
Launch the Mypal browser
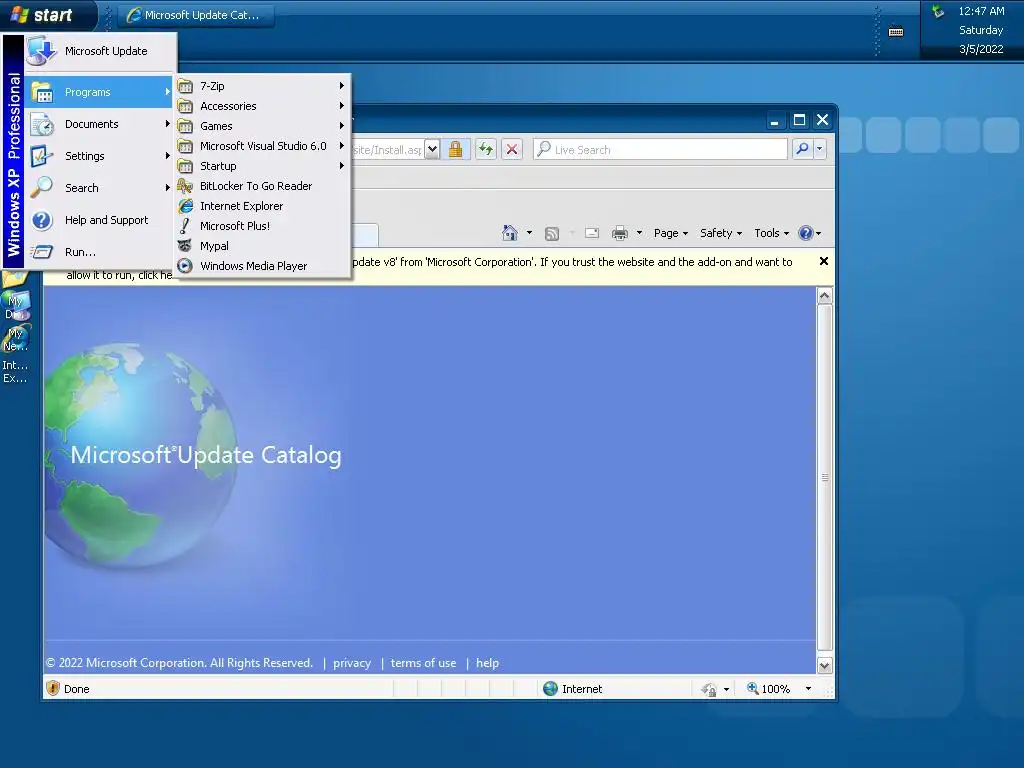[263, 246]
